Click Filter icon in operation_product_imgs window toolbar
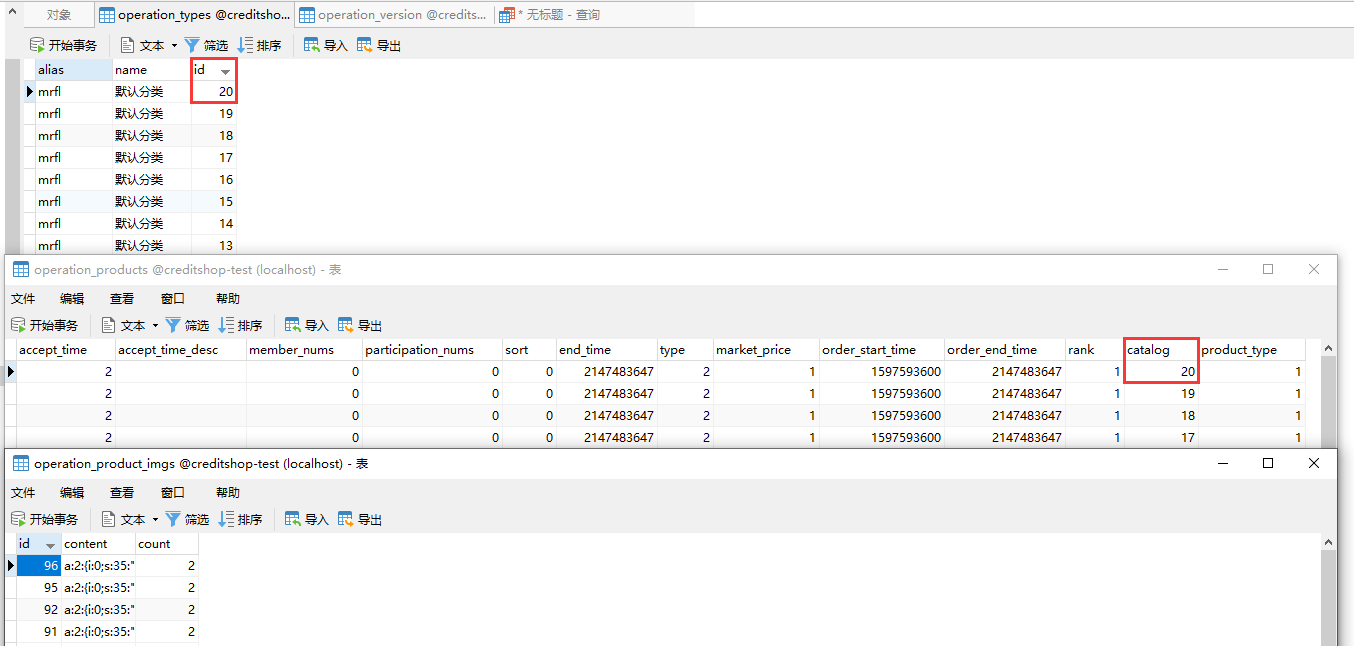 (x=173, y=519)
